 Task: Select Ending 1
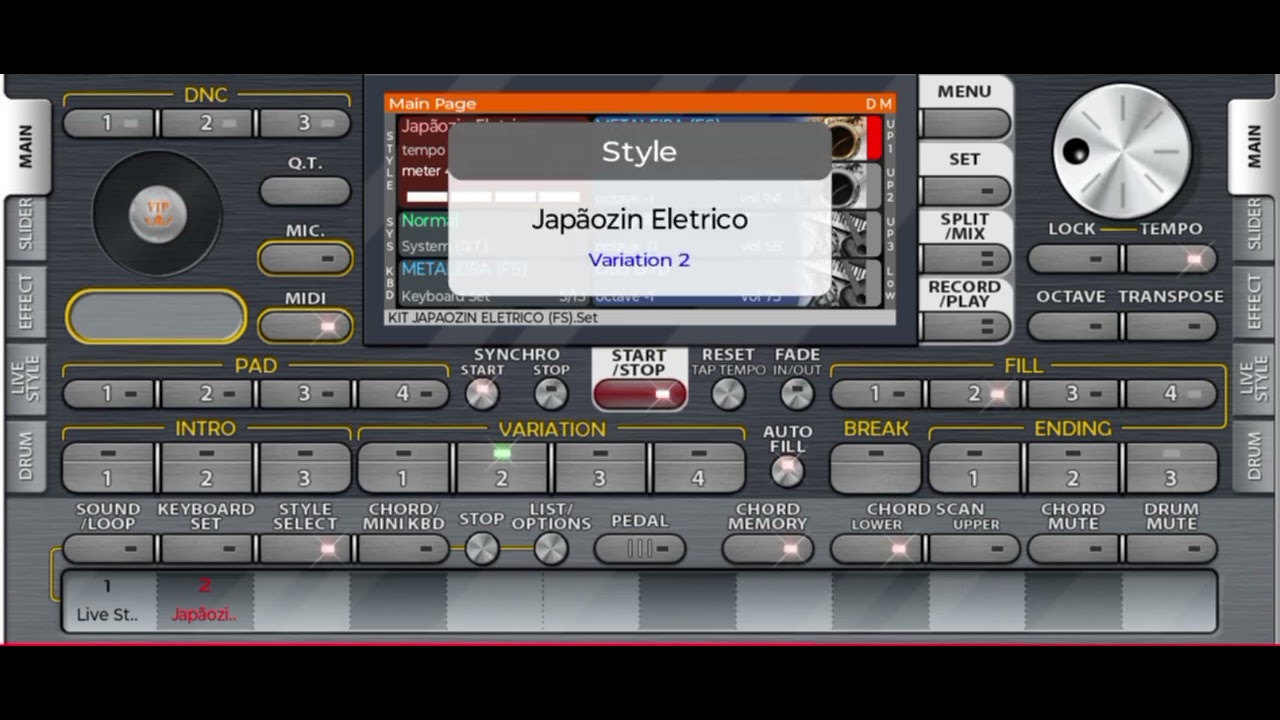(974, 468)
